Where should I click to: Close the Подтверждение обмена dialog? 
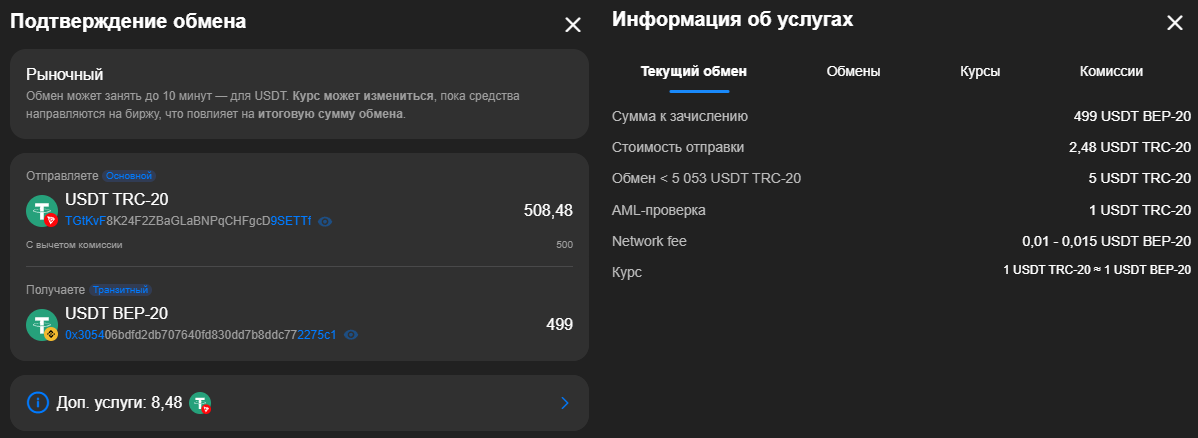point(572,24)
